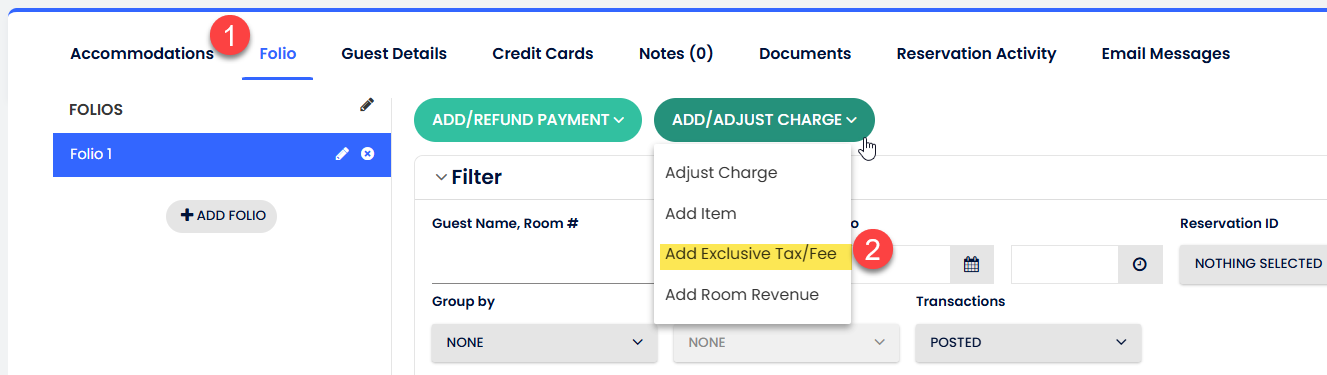Open the clock time picker icon
Viewport: 1327px width, 375px height.
pyautogui.click(x=1139, y=265)
